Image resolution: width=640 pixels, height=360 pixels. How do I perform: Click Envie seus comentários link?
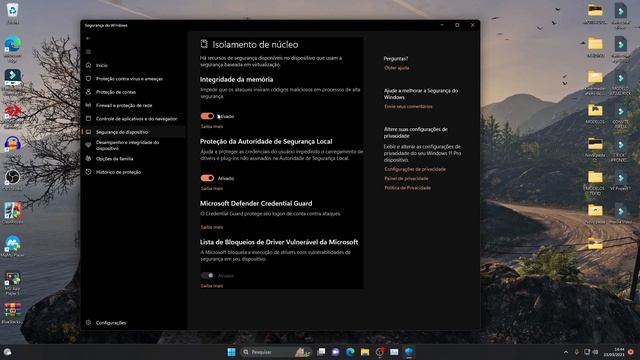click(x=408, y=107)
